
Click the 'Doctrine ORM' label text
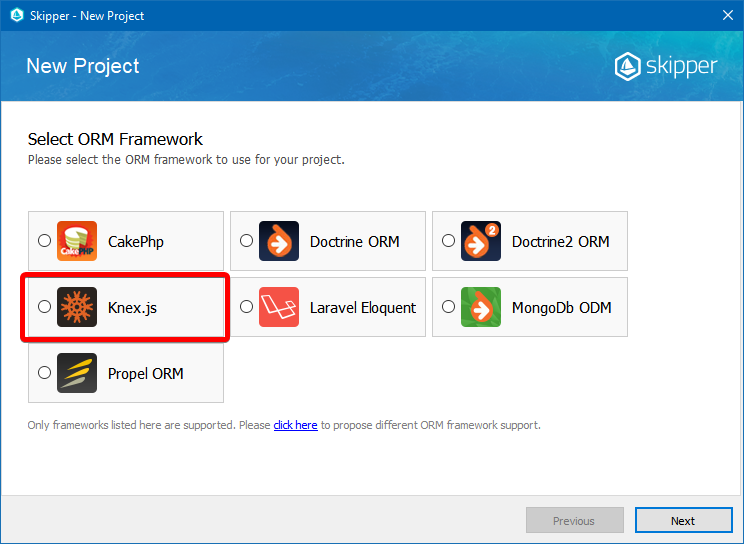[354, 242]
